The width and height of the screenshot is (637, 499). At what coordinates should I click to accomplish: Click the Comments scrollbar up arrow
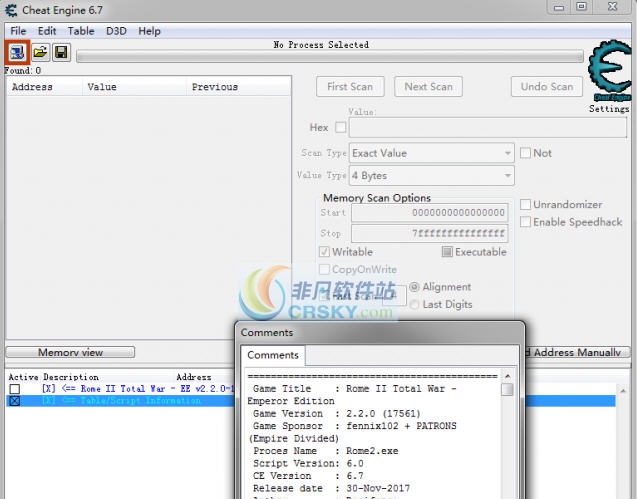[x=507, y=376]
